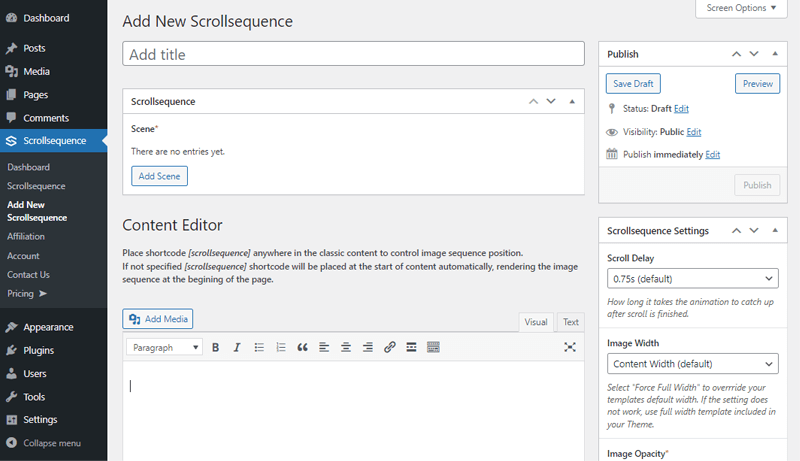Click the Add title input field
The image size is (800, 461).
coord(354,54)
